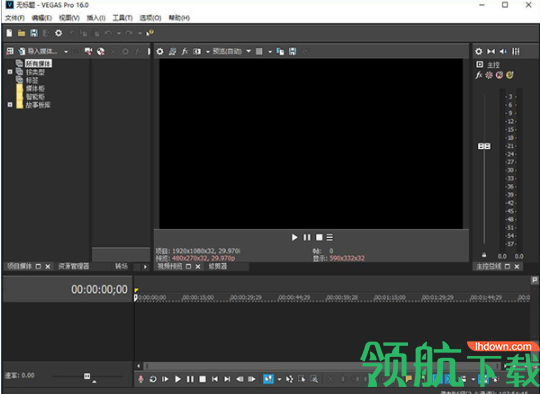Open the 视图(V) menu
This screenshot has width=540, height=394.
pyautogui.click(x=69, y=18)
